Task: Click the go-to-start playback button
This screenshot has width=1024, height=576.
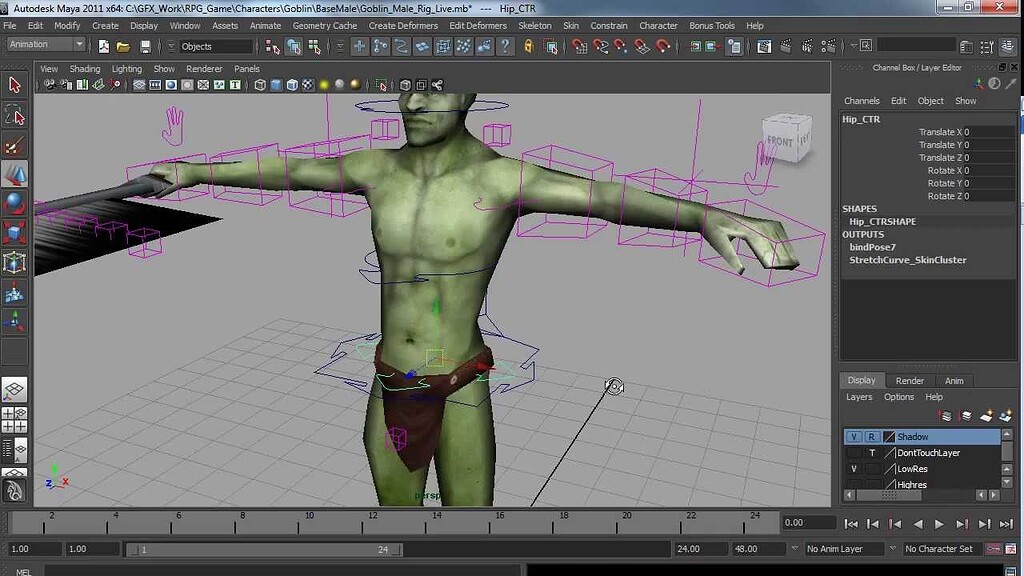Action: pos(852,523)
